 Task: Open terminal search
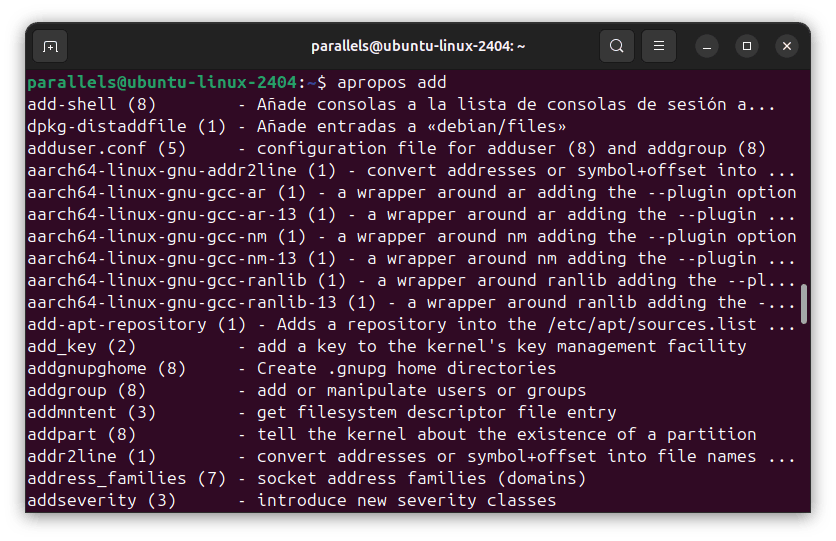click(x=617, y=46)
